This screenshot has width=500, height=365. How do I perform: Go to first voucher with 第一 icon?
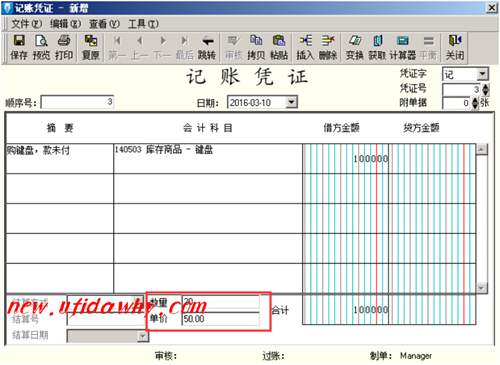pos(117,47)
